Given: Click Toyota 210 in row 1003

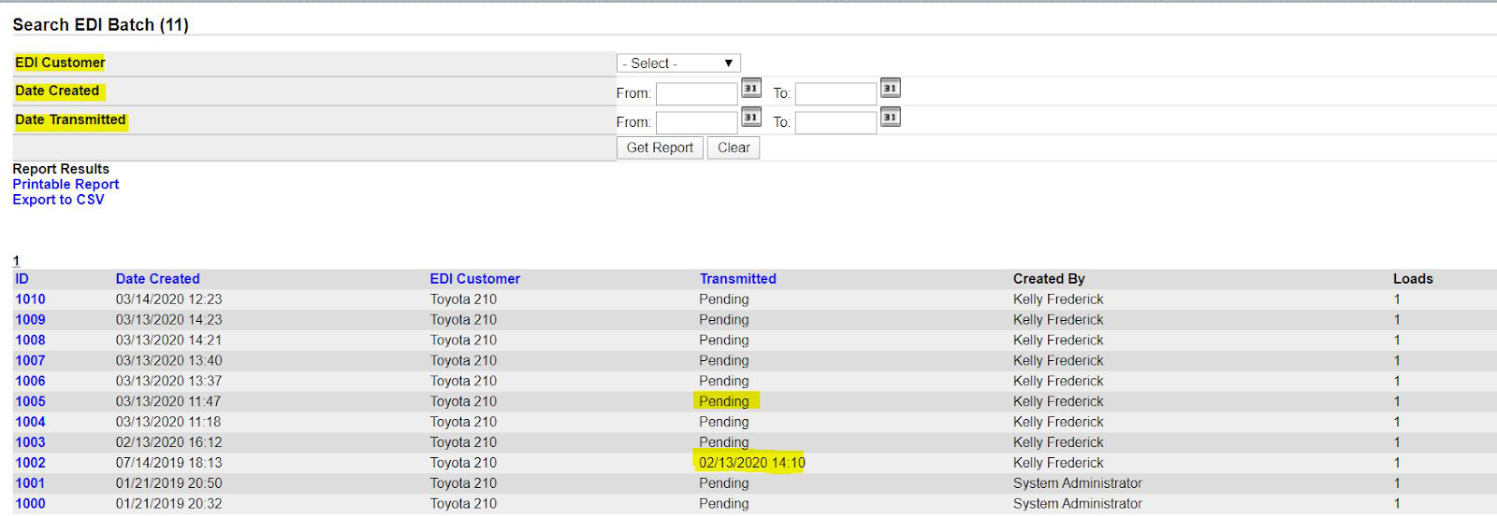Looking at the screenshot, I should pyautogui.click(x=463, y=442).
